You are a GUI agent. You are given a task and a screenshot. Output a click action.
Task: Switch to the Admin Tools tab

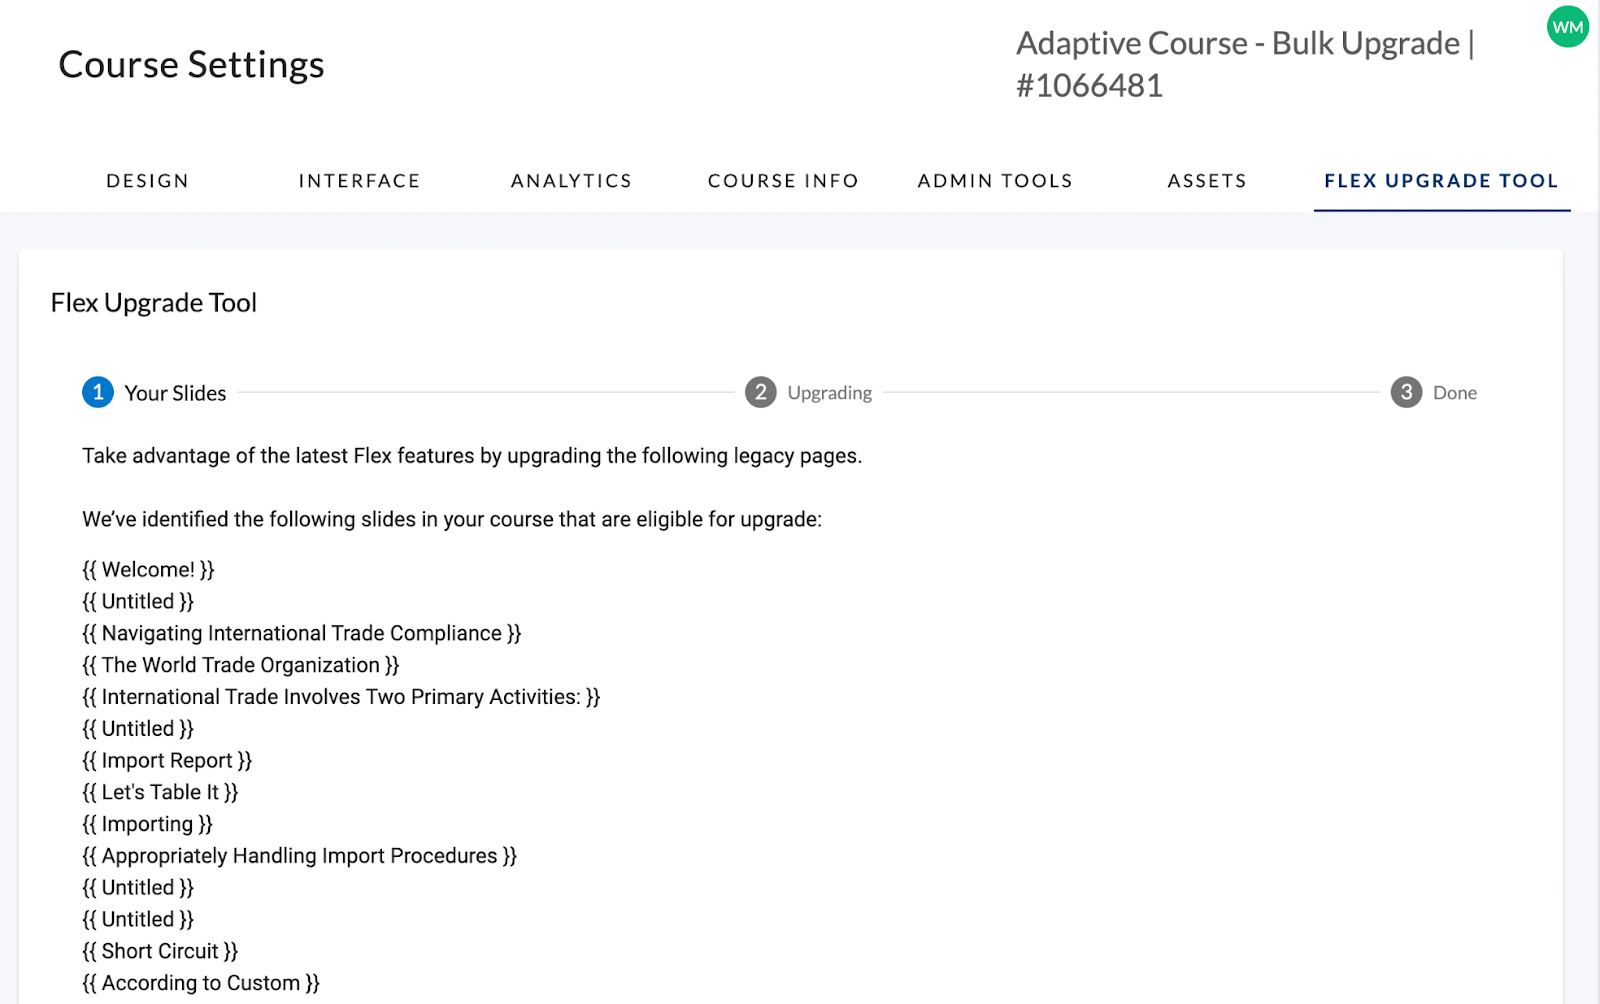996,181
